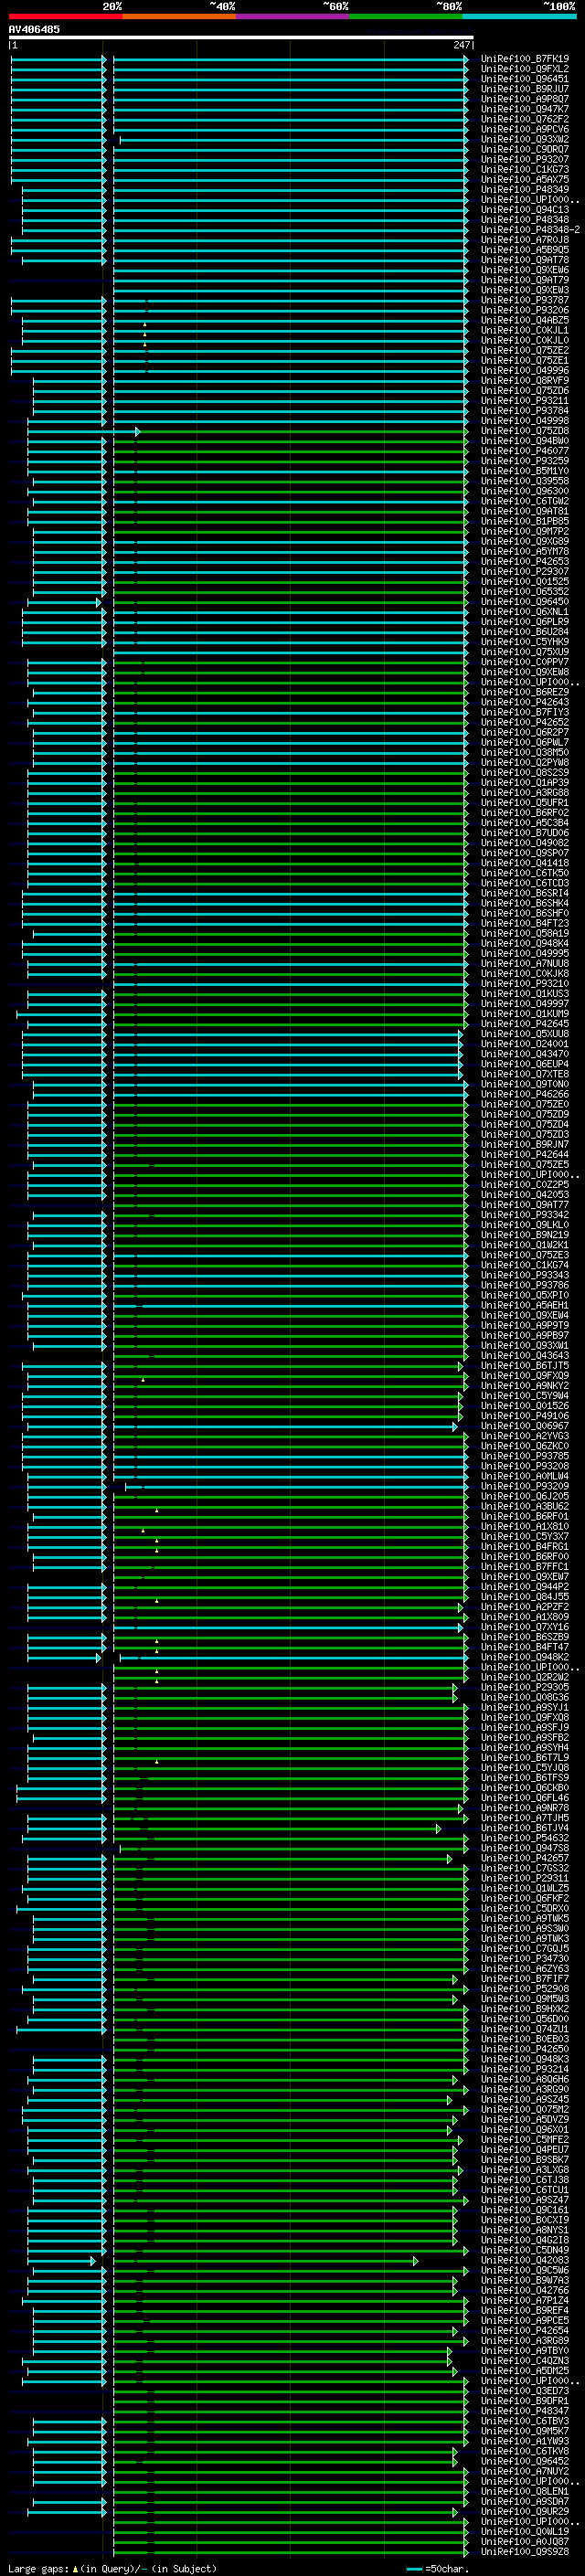Open hit UniRef100_B9RJU7
The width and height of the screenshot is (585, 2576).
point(525,89)
